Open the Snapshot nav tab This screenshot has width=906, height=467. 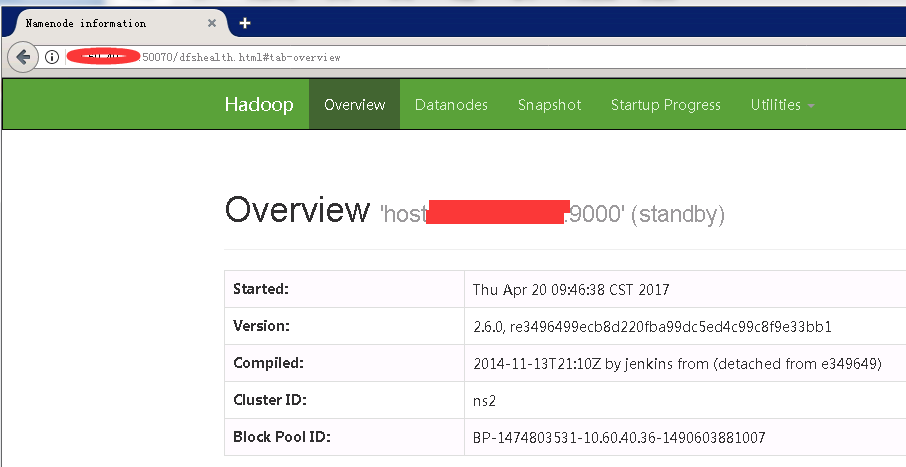[549, 105]
